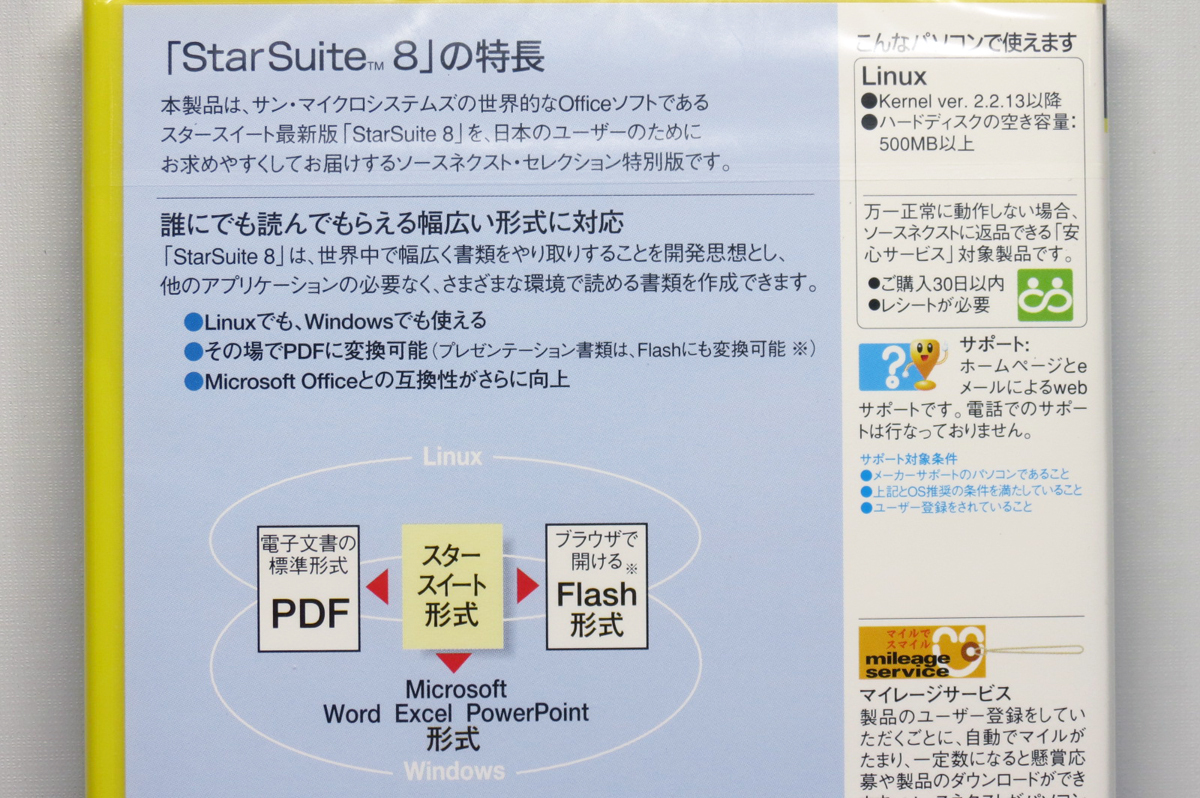Click the line starting with 本製品は、サン・マイクロシステムズ
The image size is (1200, 798).
(x=435, y=103)
